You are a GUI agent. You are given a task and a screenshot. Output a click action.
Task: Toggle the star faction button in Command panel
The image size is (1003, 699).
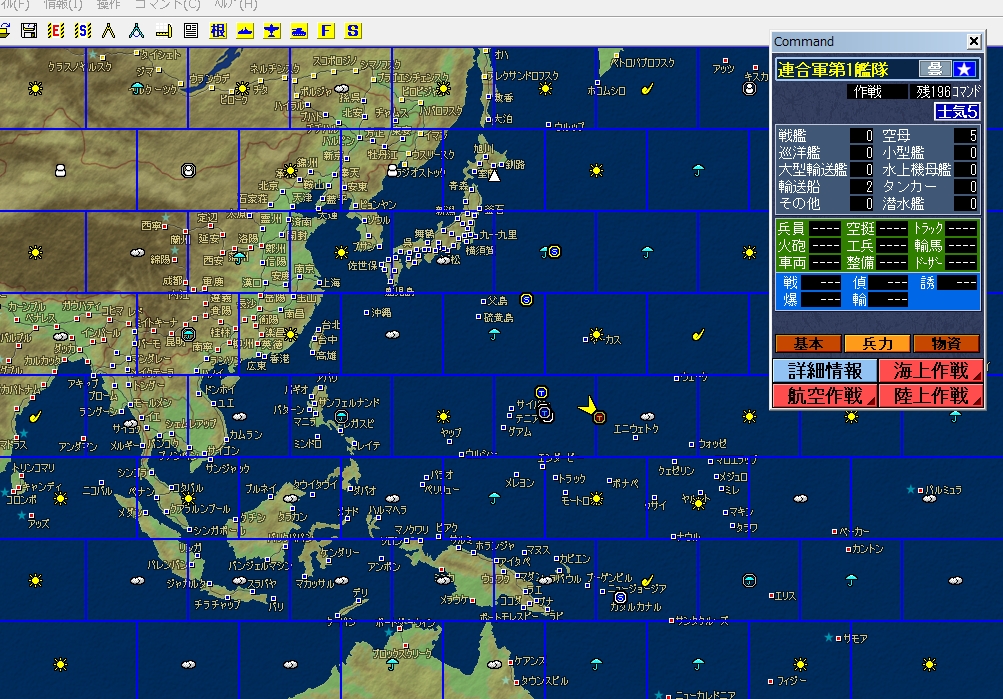pos(965,69)
